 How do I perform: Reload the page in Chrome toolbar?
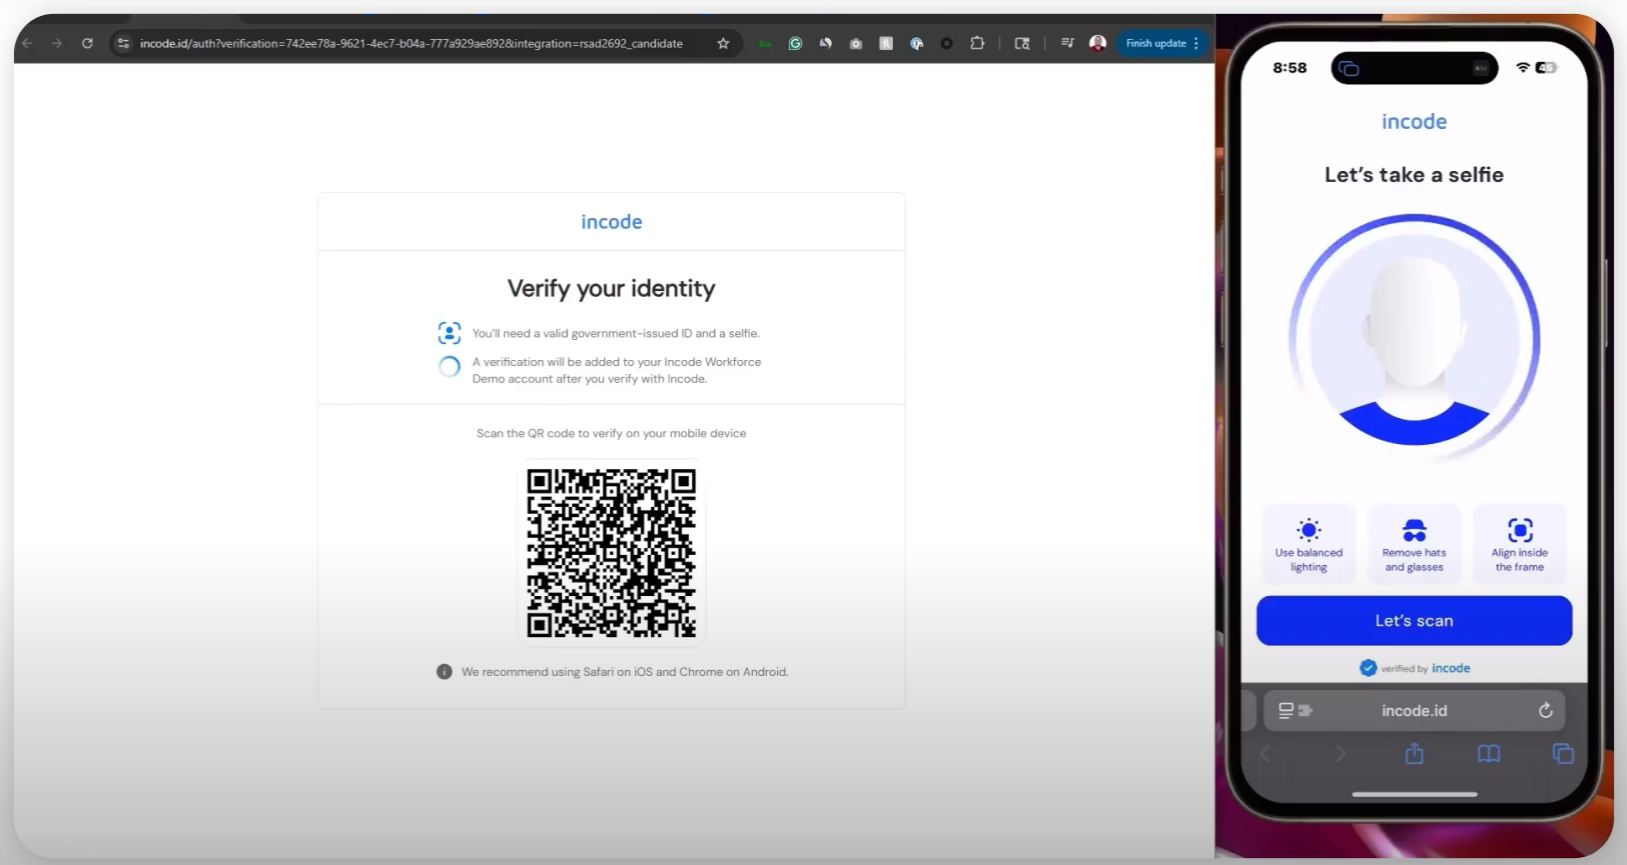click(87, 43)
